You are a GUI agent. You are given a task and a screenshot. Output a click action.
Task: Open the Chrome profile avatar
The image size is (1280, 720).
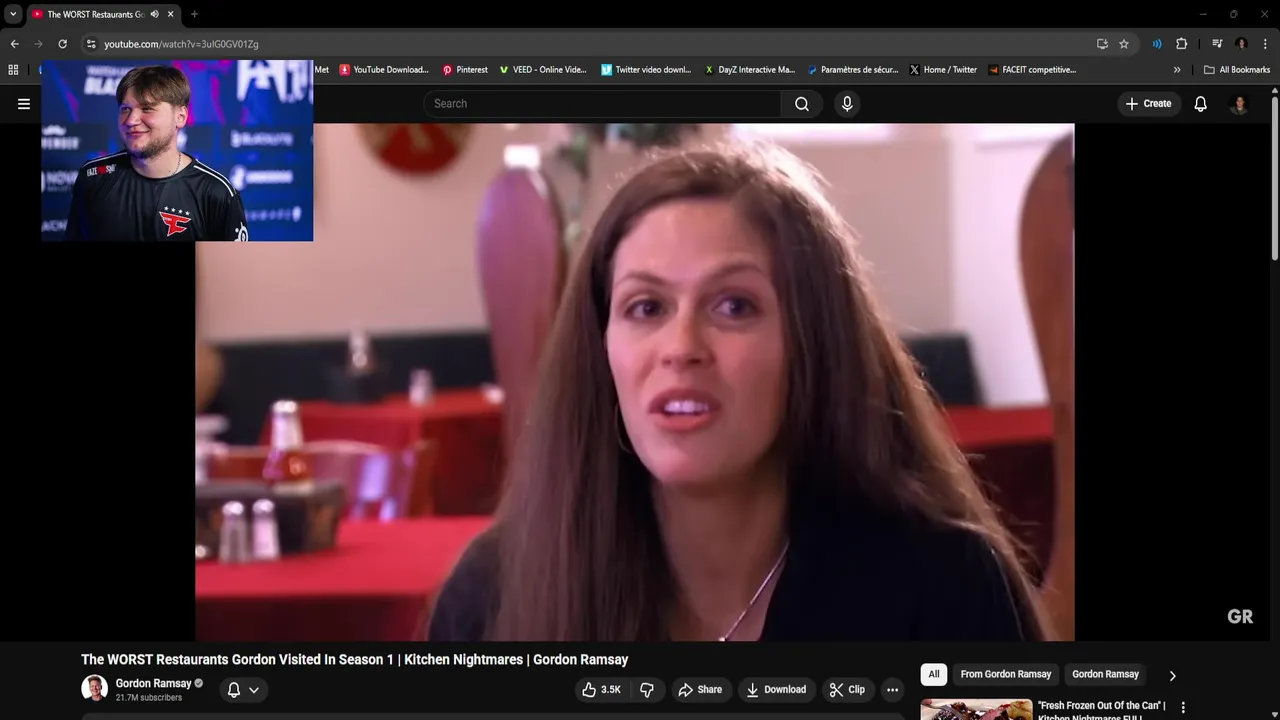click(1241, 44)
